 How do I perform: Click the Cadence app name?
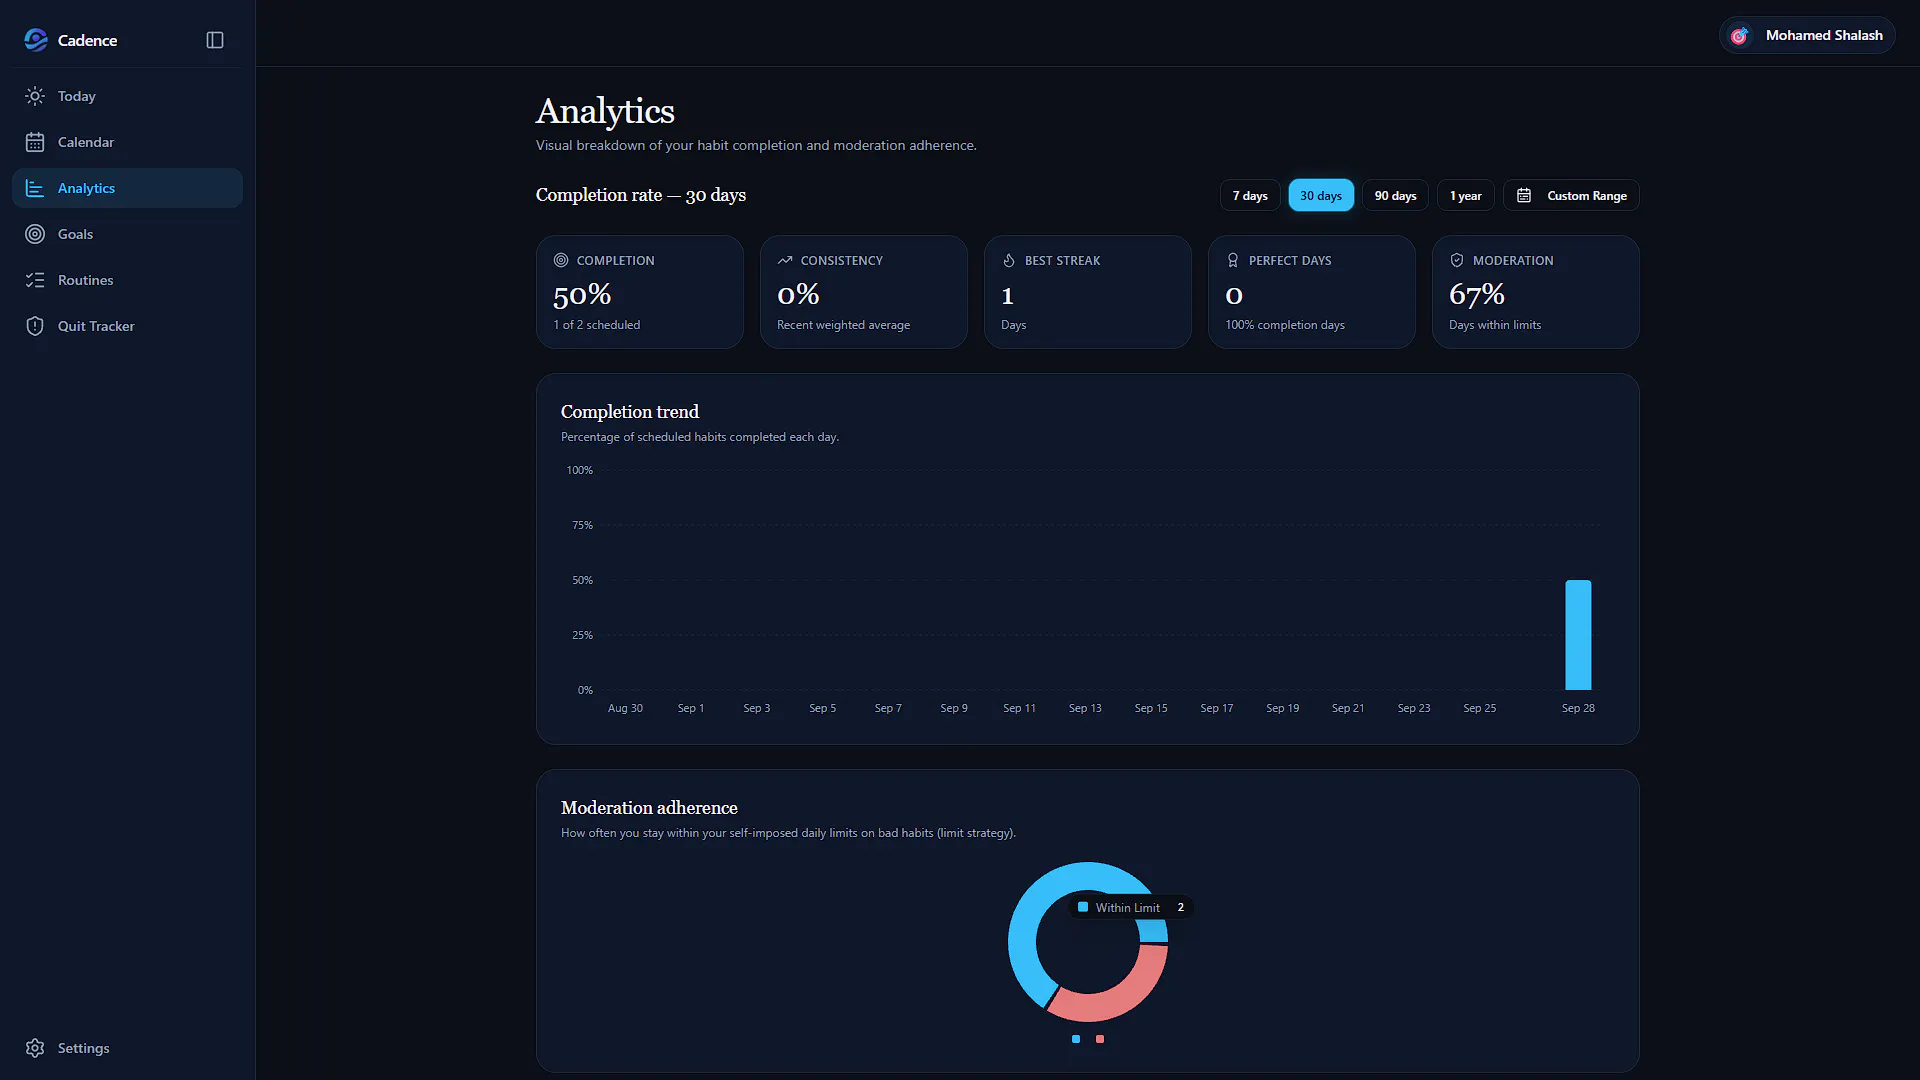87,40
